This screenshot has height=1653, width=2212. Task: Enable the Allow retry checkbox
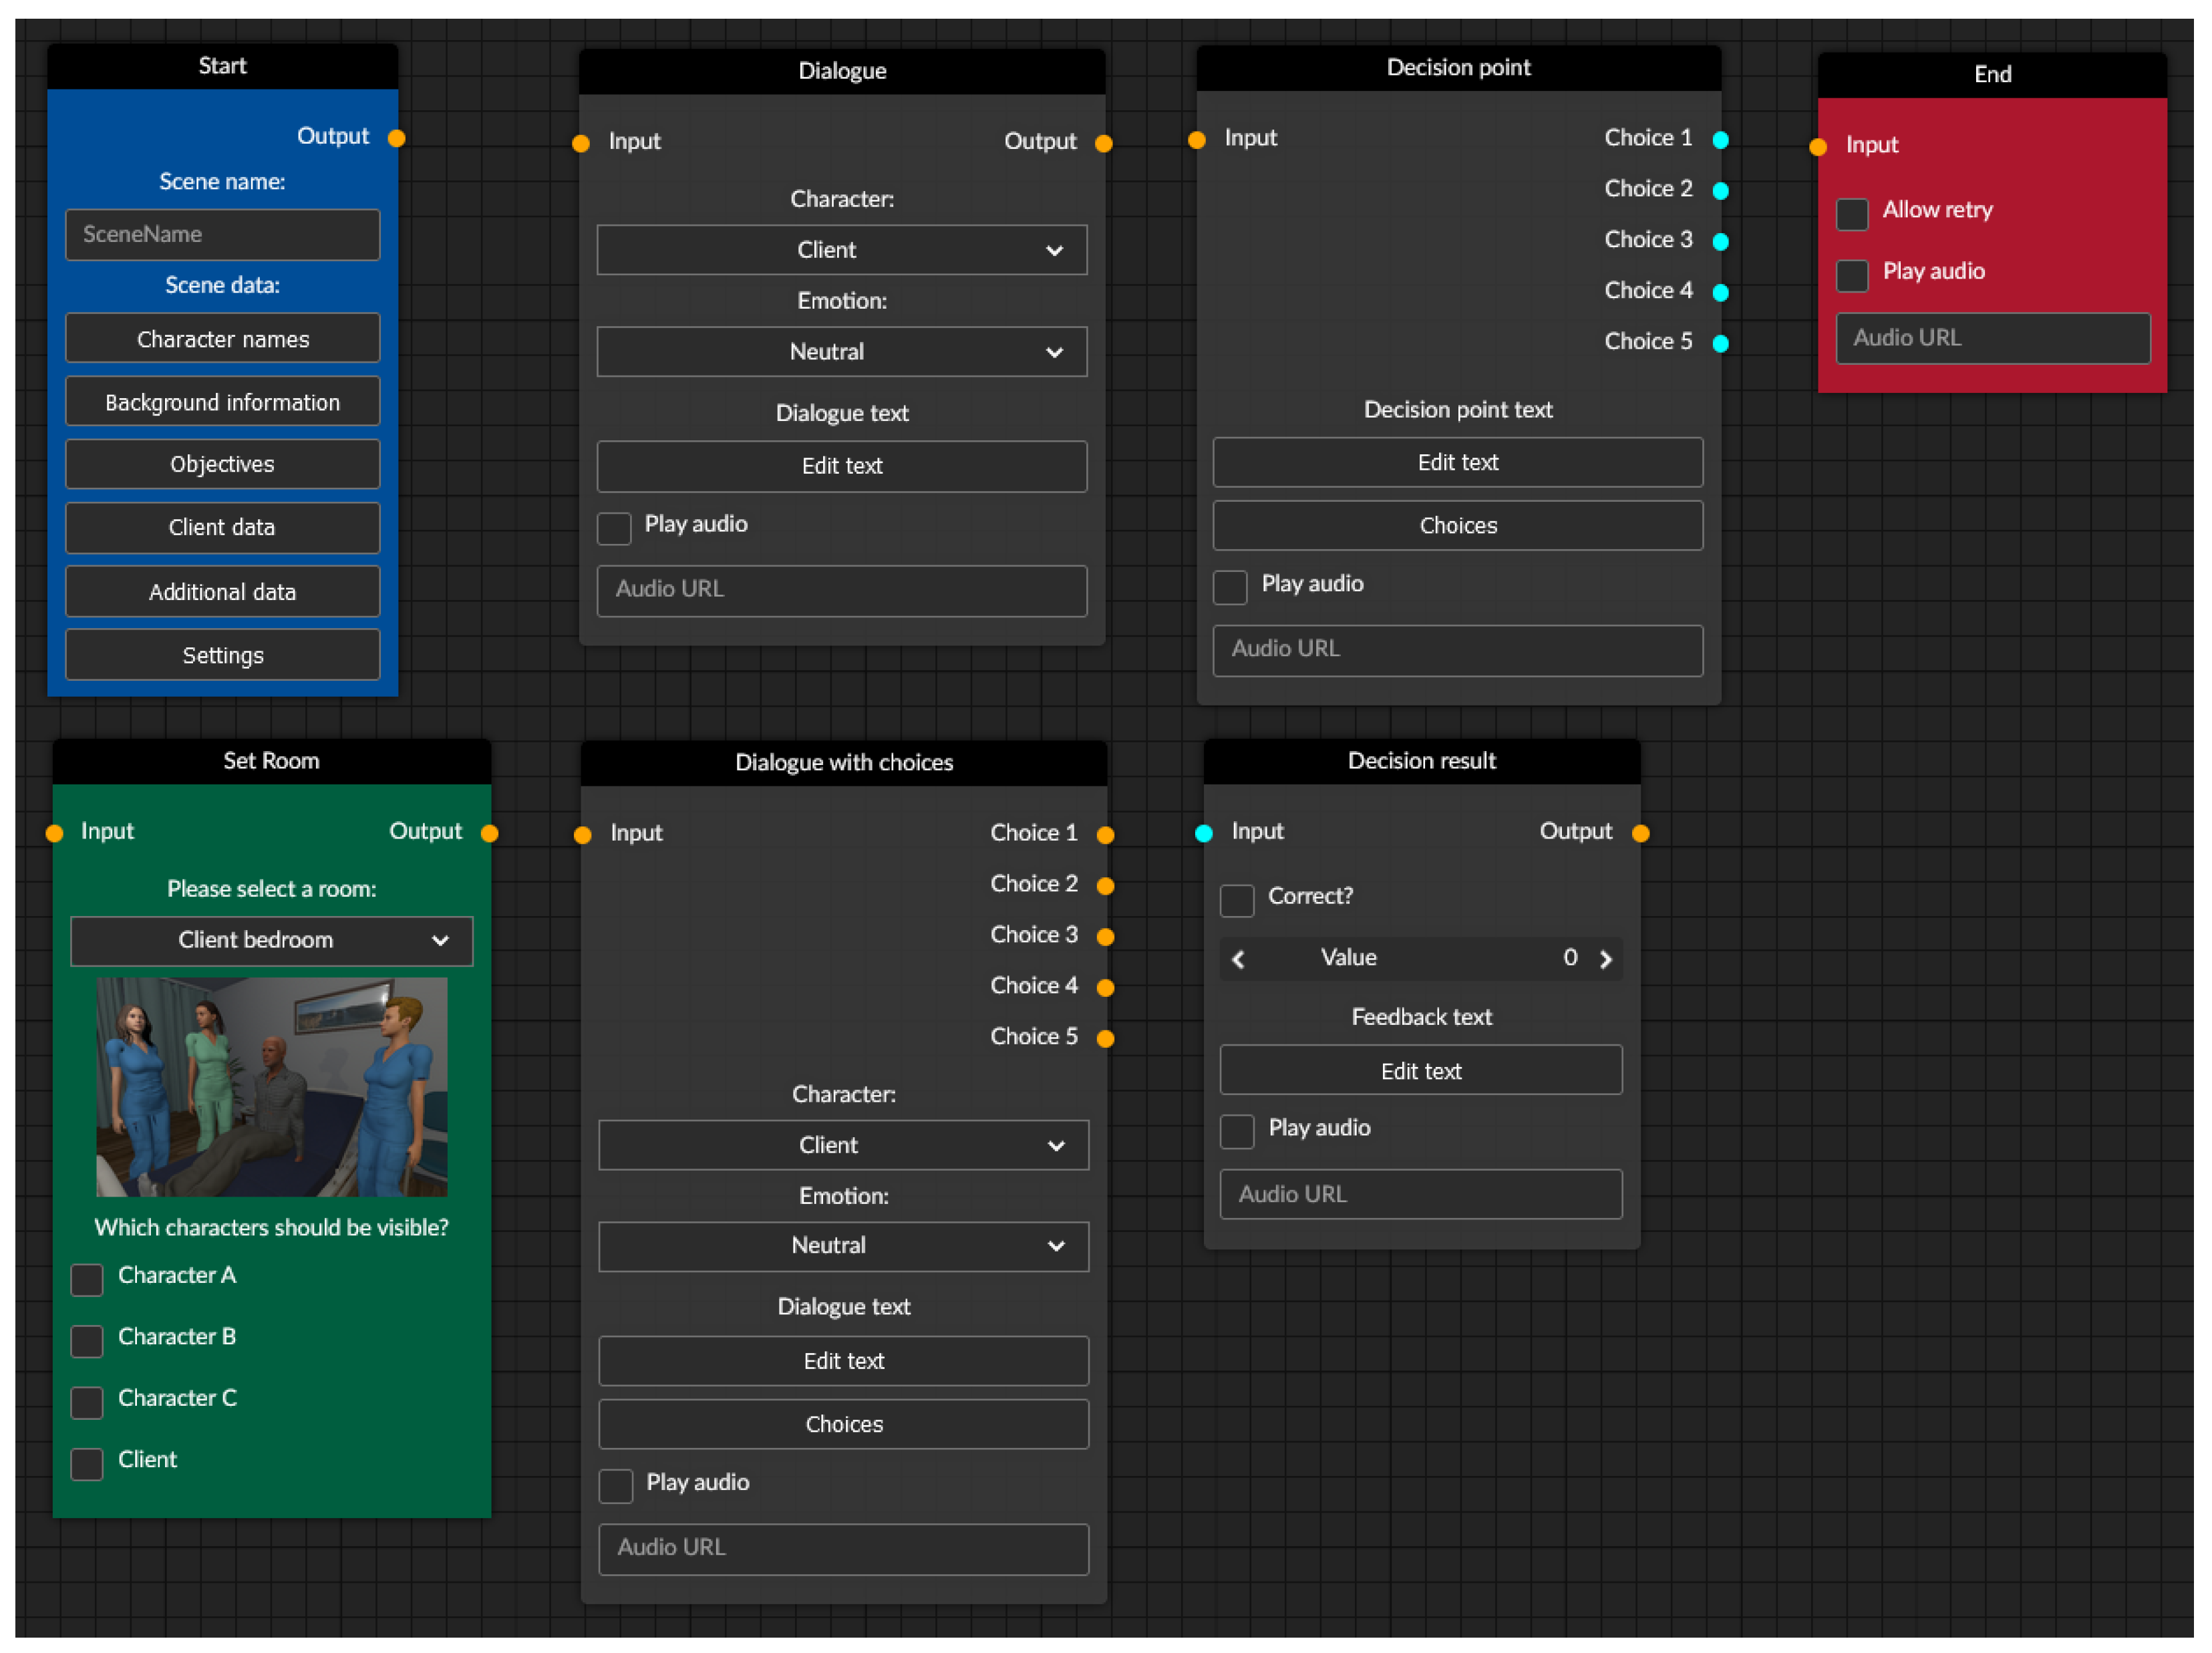(1852, 214)
